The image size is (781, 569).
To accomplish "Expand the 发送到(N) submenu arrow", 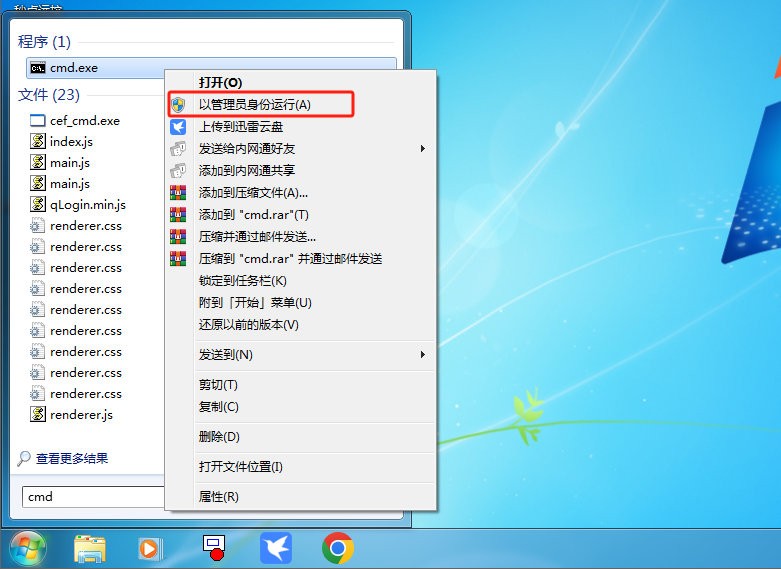I will point(422,355).
